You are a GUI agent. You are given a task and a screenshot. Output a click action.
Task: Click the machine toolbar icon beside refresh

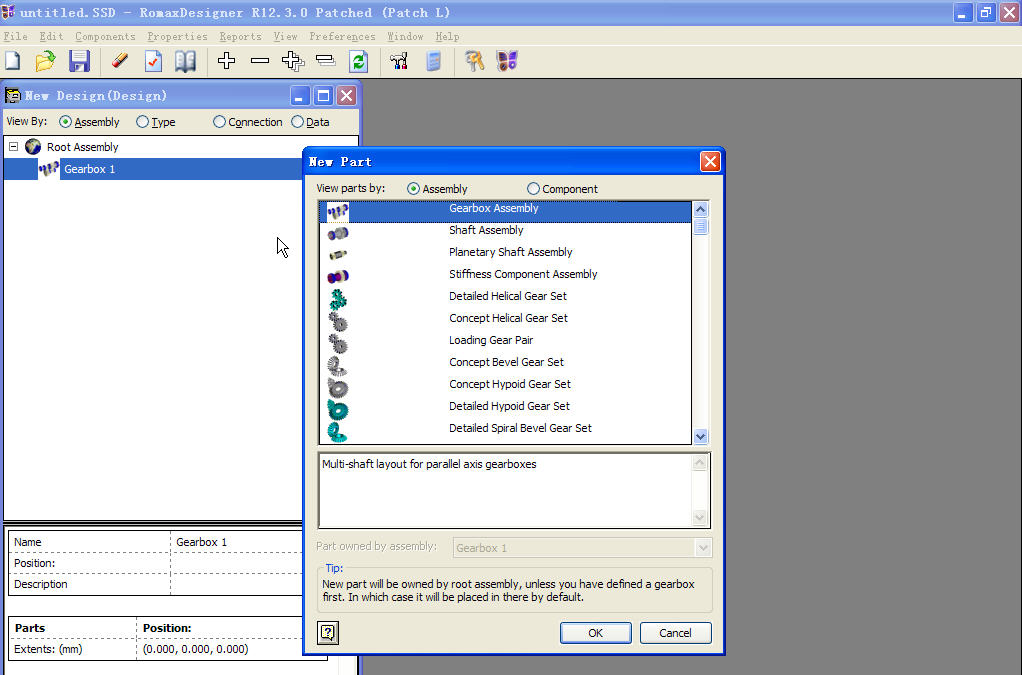pos(399,61)
